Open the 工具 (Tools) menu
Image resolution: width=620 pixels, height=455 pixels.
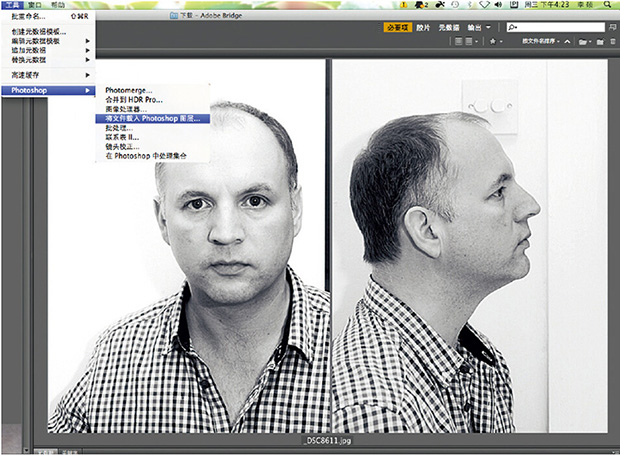[x=12, y=5]
